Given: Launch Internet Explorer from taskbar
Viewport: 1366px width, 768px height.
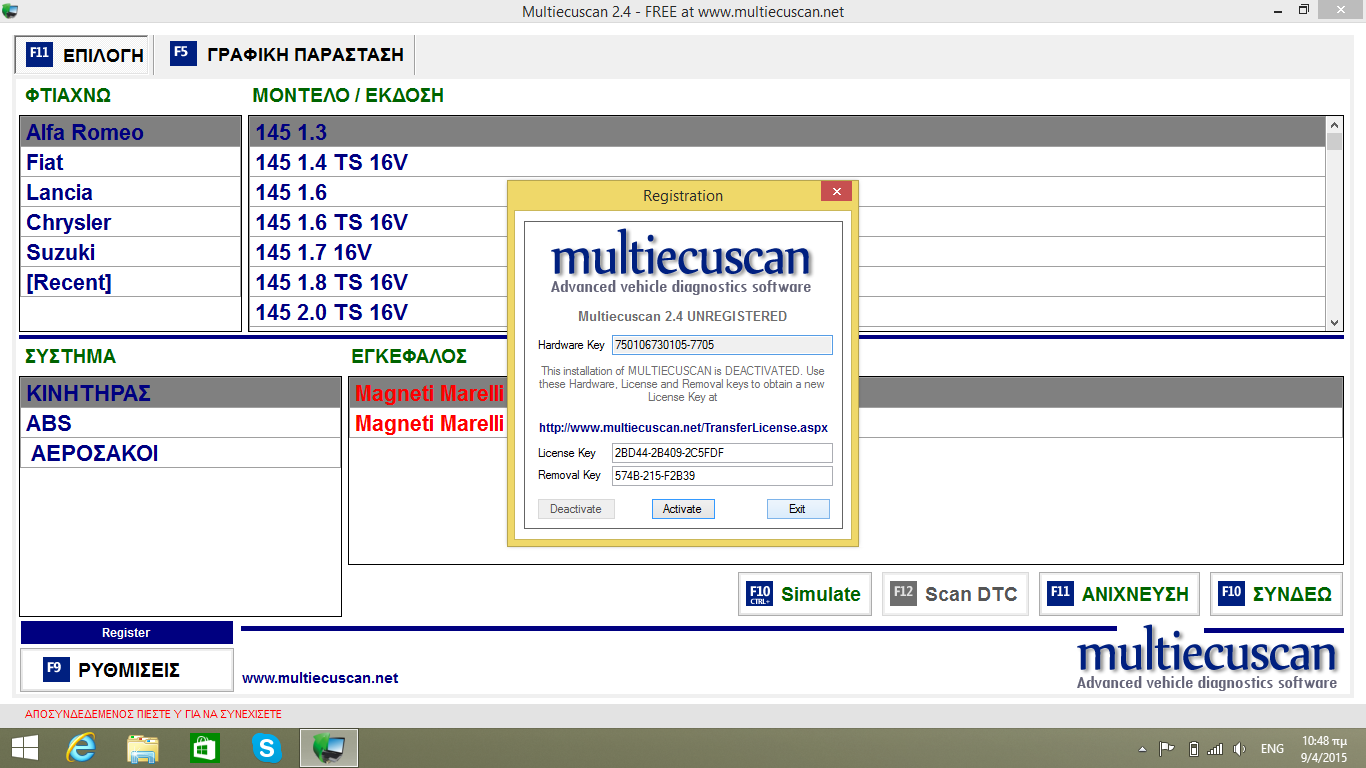Looking at the screenshot, I should [81, 748].
